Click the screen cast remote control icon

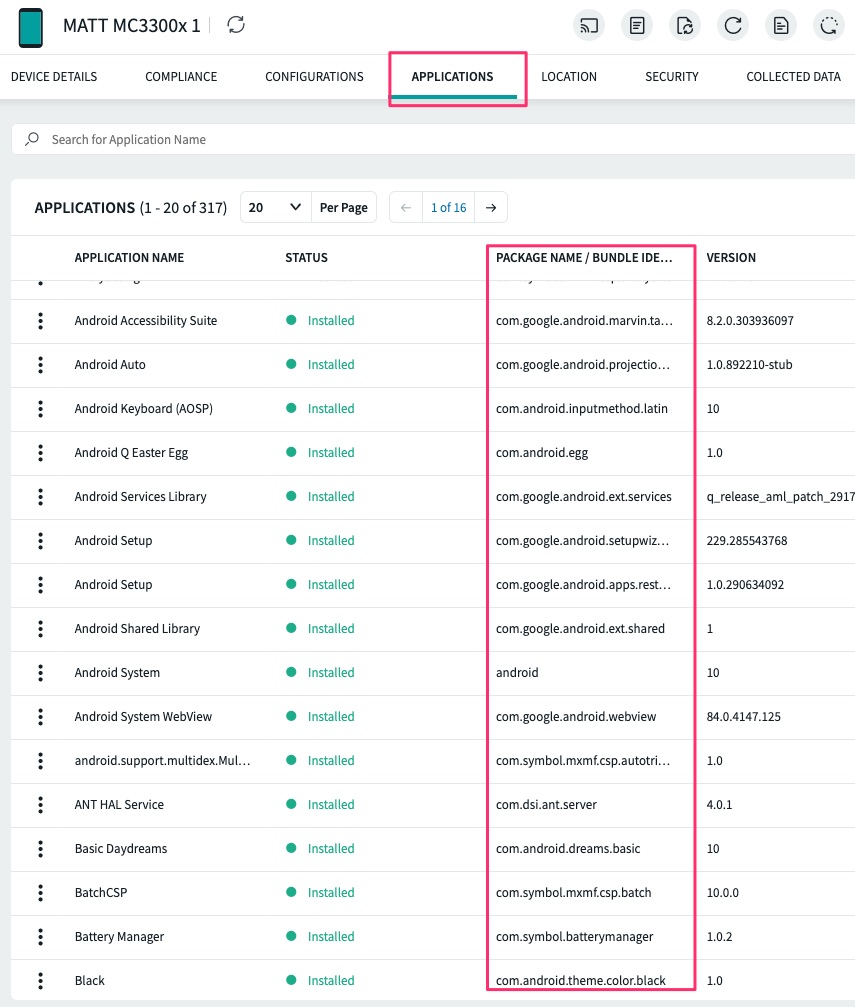click(x=589, y=26)
